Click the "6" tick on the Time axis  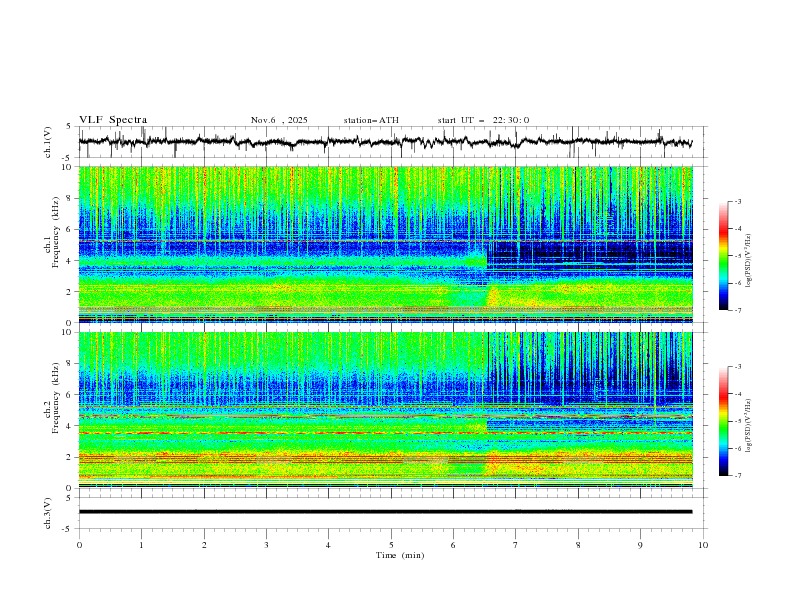(x=453, y=545)
